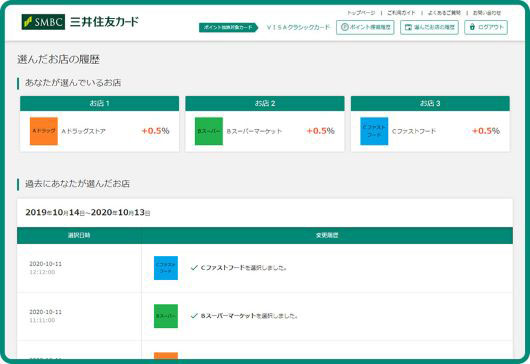Open the よくあるご質問 link
This screenshot has width=530, height=364.
tap(444, 13)
